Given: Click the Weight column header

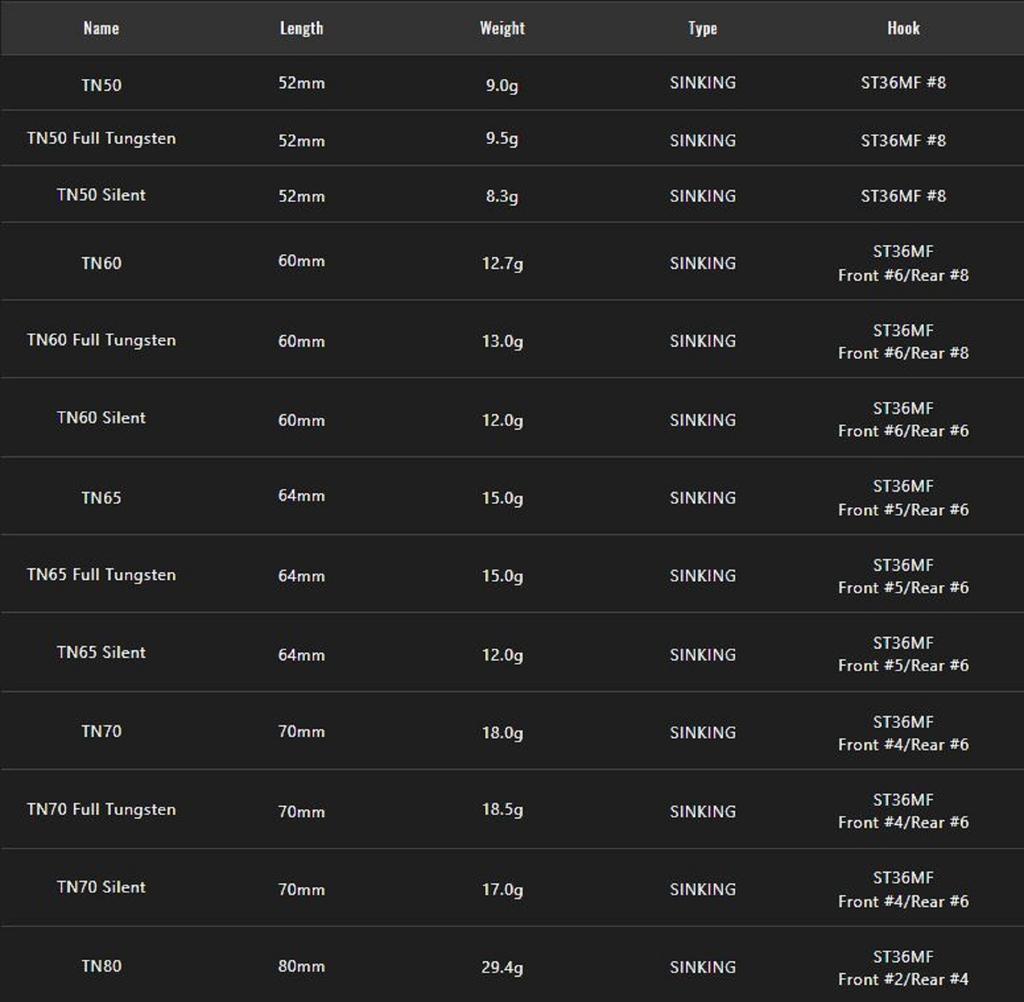Looking at the screenshot, I should point(502,28).
